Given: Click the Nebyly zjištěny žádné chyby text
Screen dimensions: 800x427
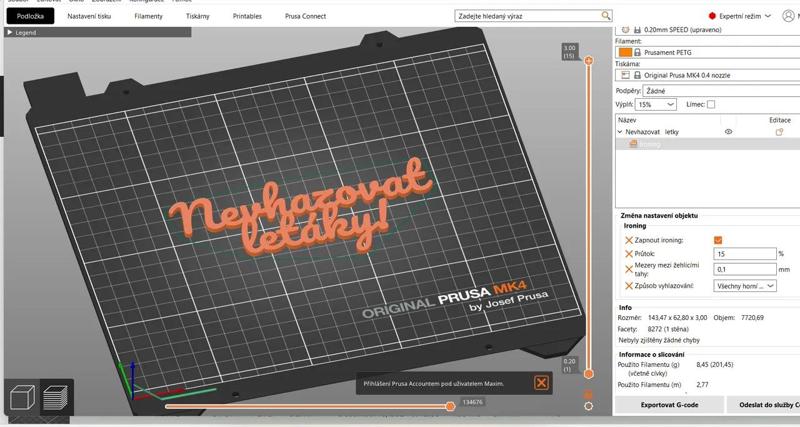Looking at the screenshot, I should pyautogui.click(x=659, y=340).
